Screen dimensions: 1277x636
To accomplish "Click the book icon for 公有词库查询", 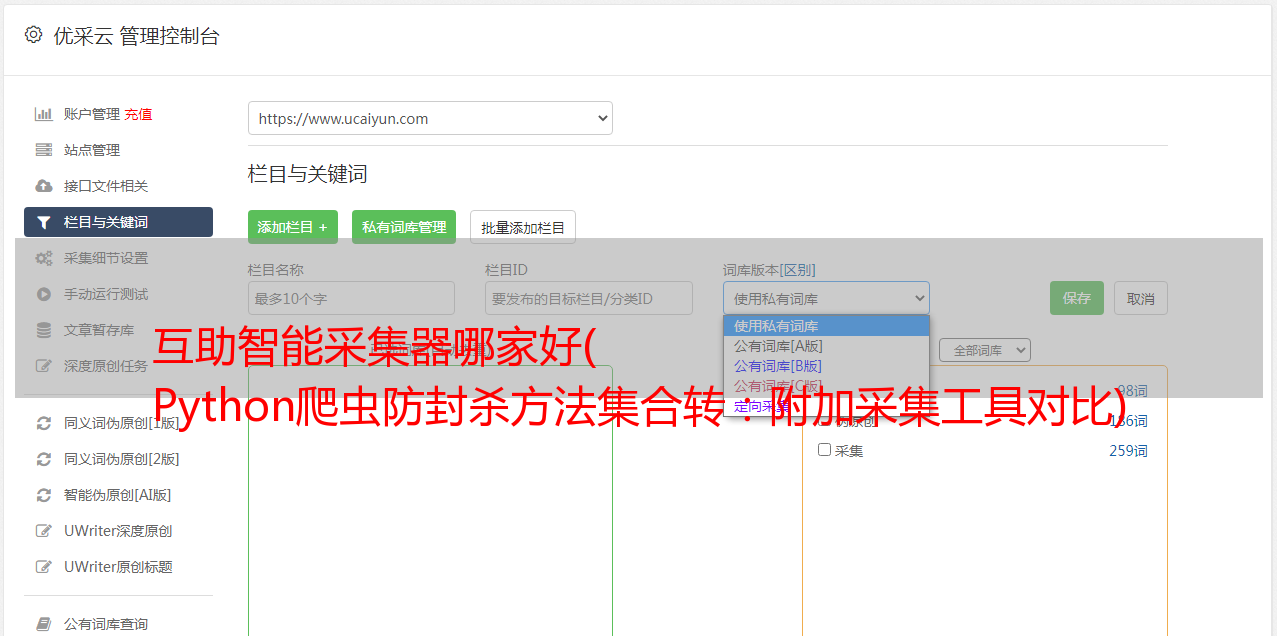I will (x=44, y=624).
